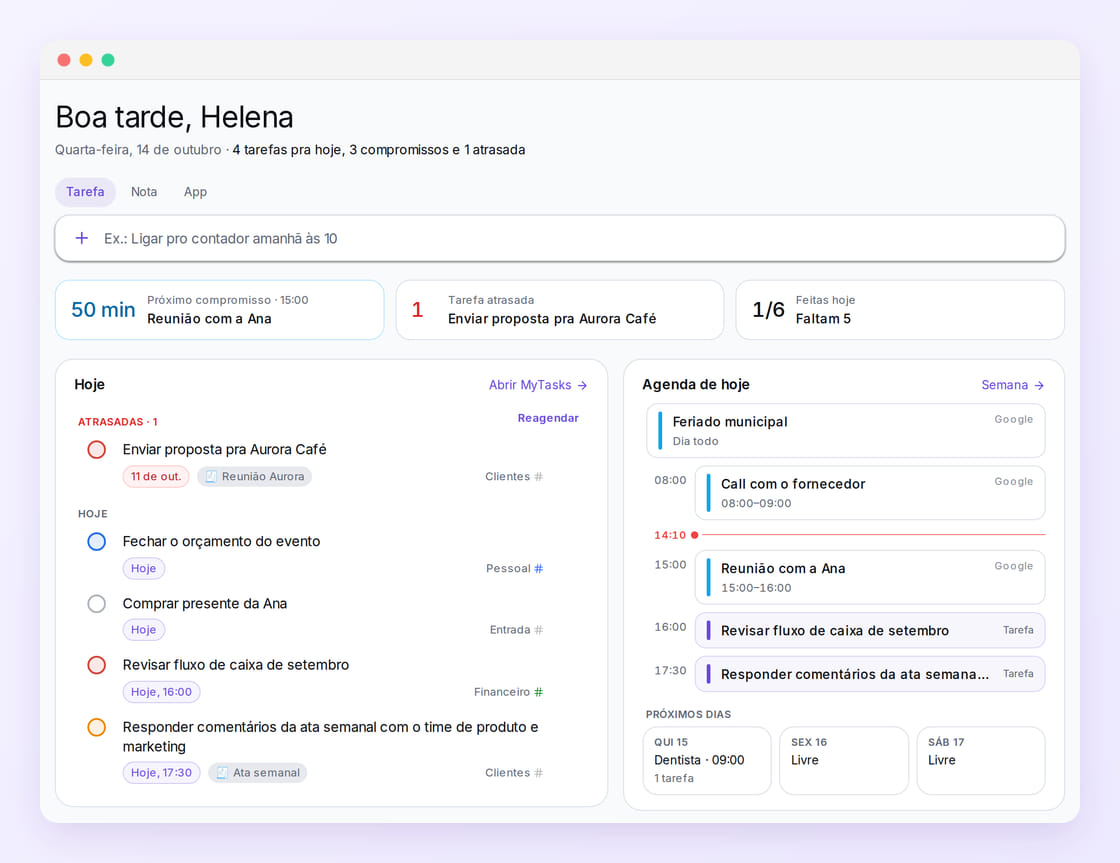This screenshot has width=1120, height=863.
Task: Open the Tarefa atrasada summary card
Action: coord(559,310)
